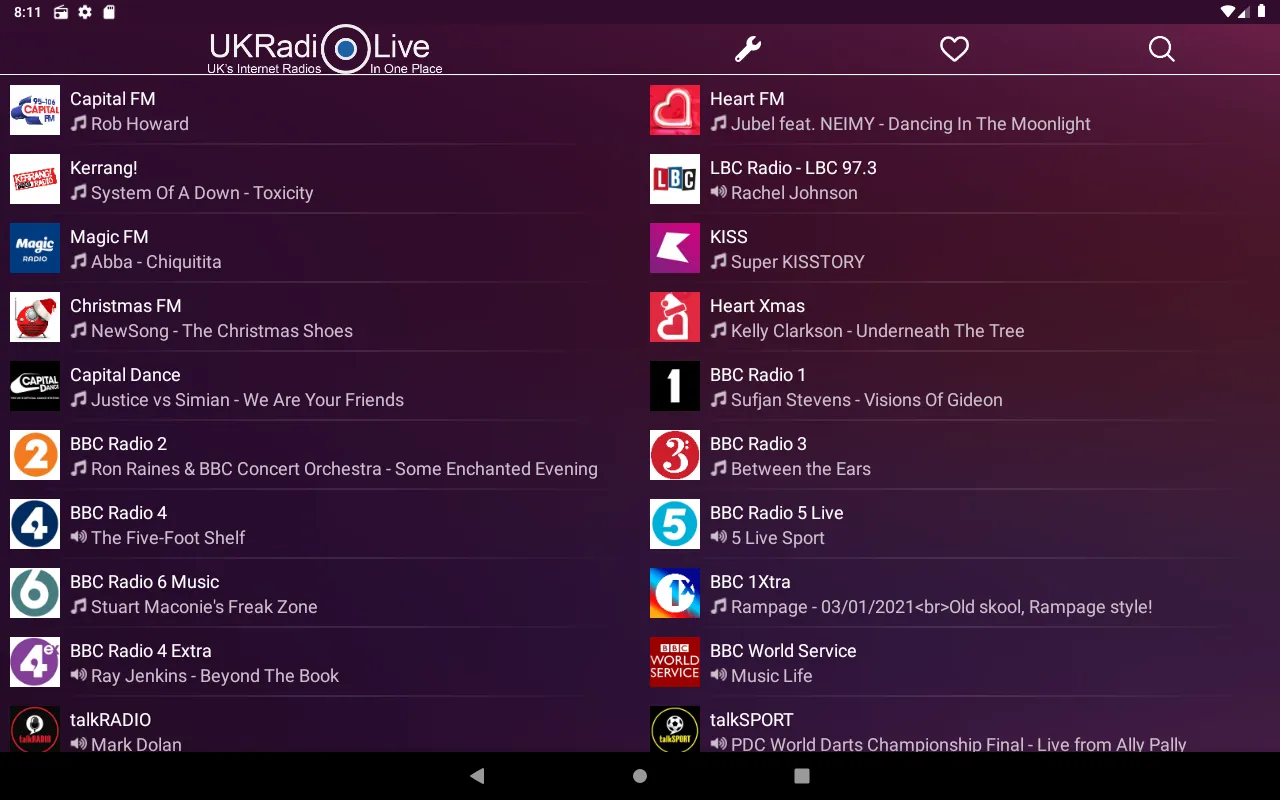Screen dimensions: 1280x800
Task: Tap 'The Five-Foot Shelf' programme text
Action: [x=168, y=538]
